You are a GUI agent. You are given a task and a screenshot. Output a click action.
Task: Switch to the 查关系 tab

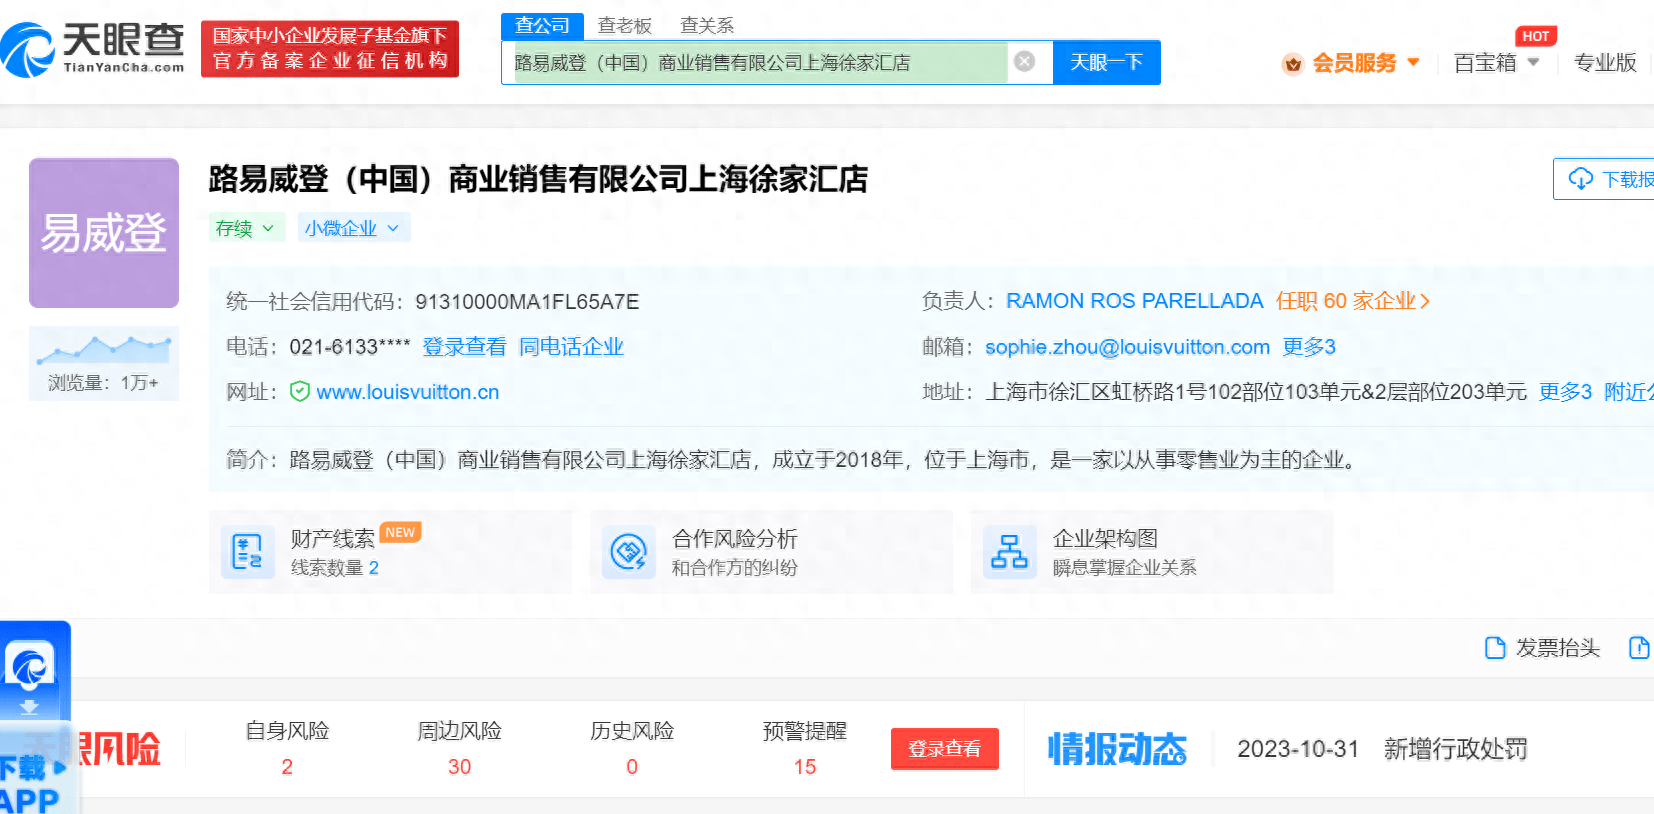[707, 26]
